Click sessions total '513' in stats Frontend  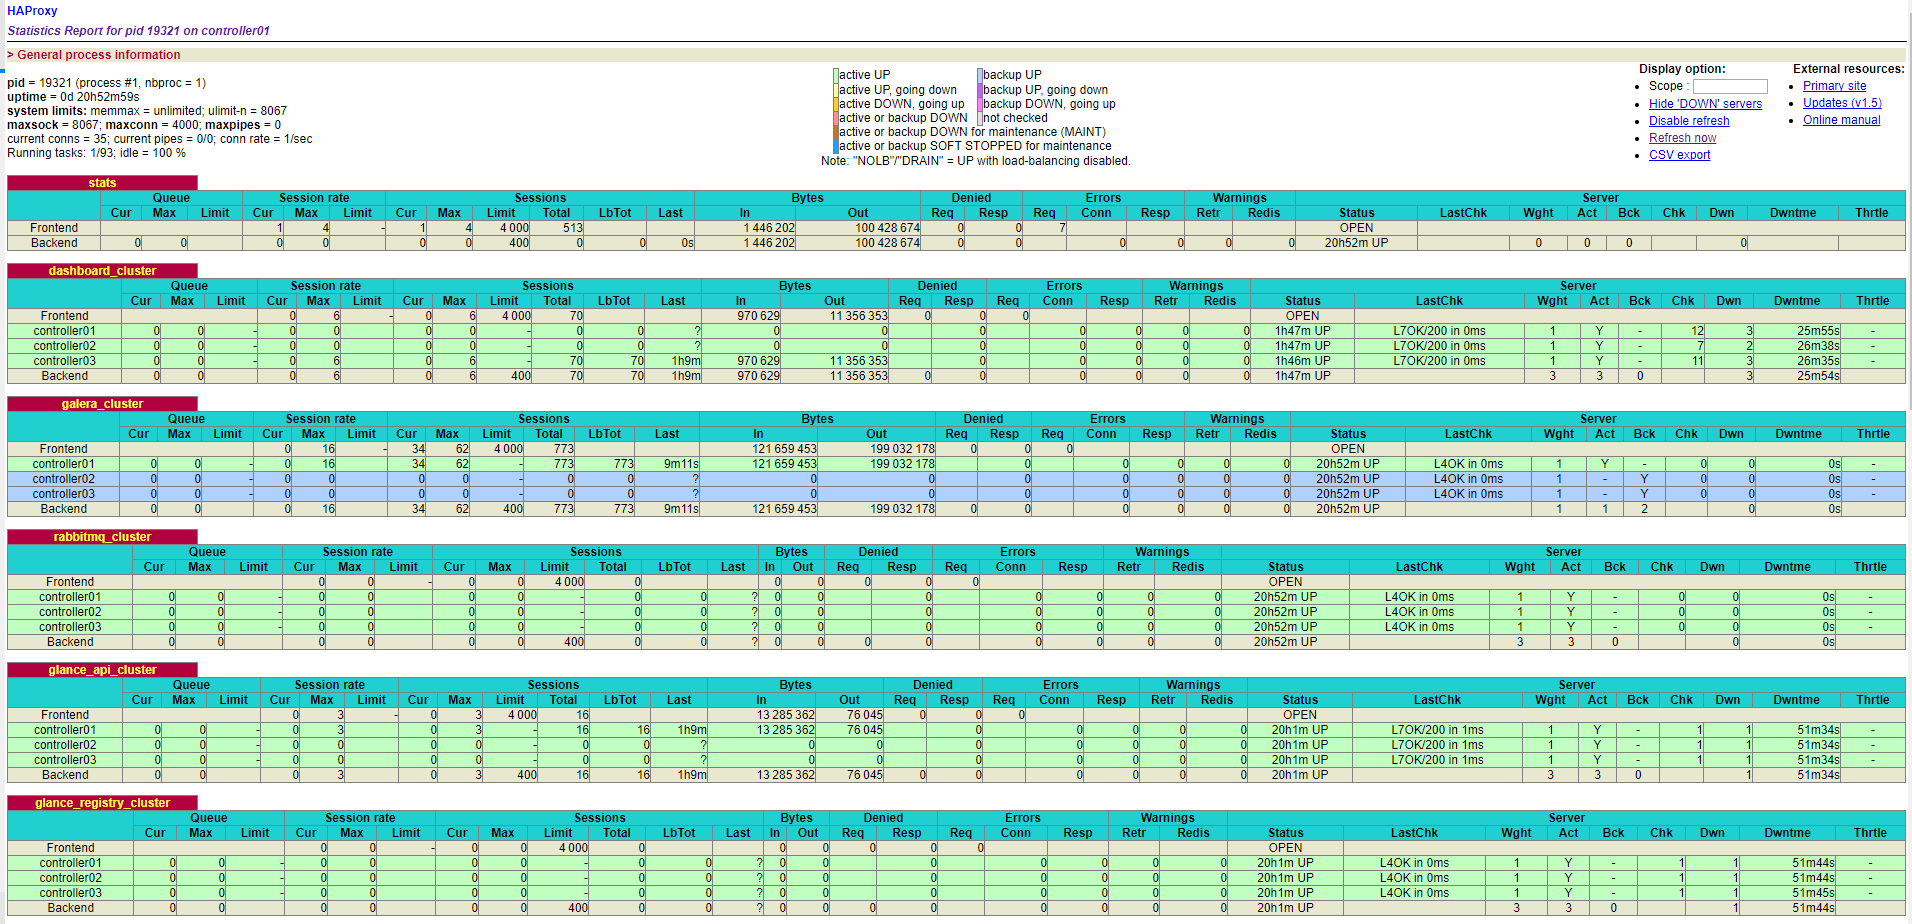(572, 228)
